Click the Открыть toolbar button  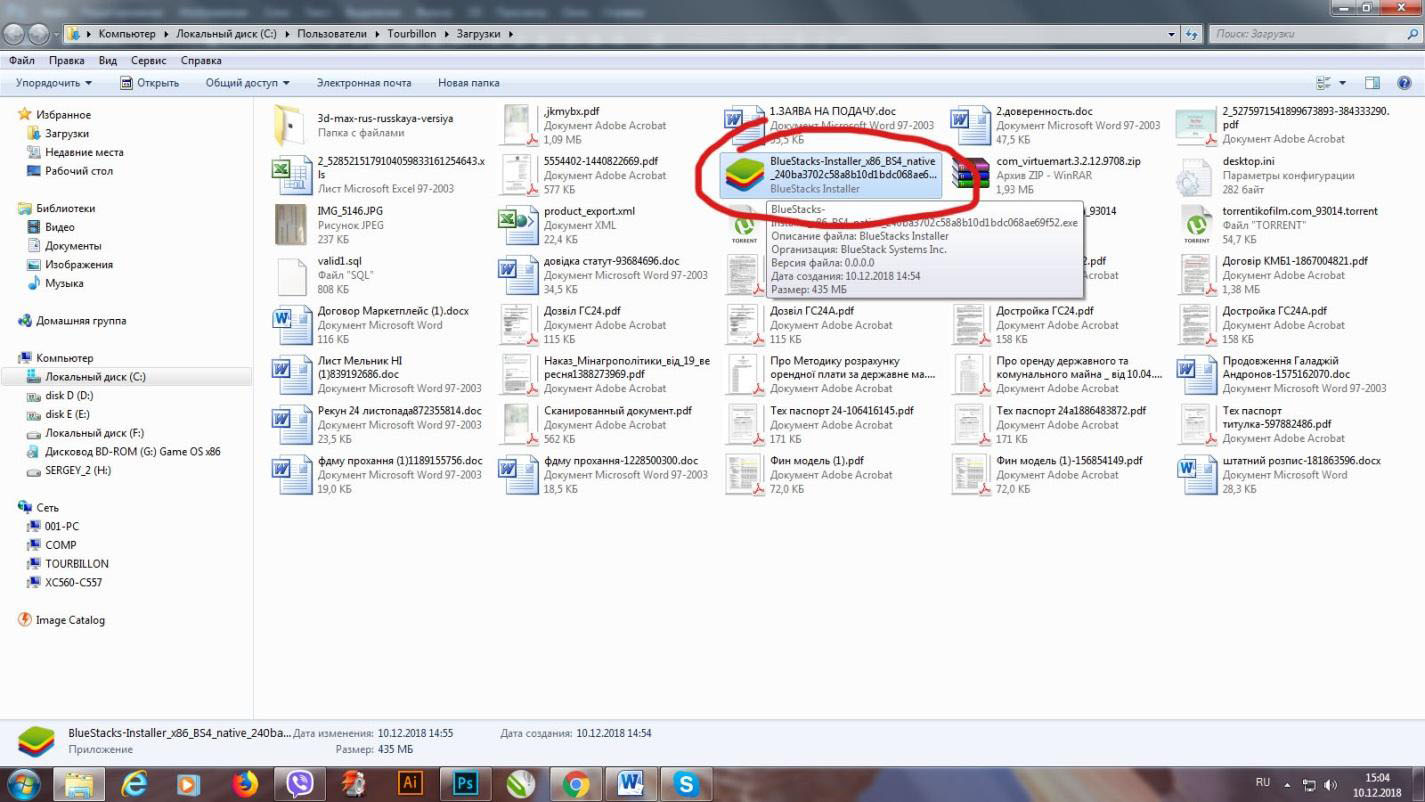[149, 83]
